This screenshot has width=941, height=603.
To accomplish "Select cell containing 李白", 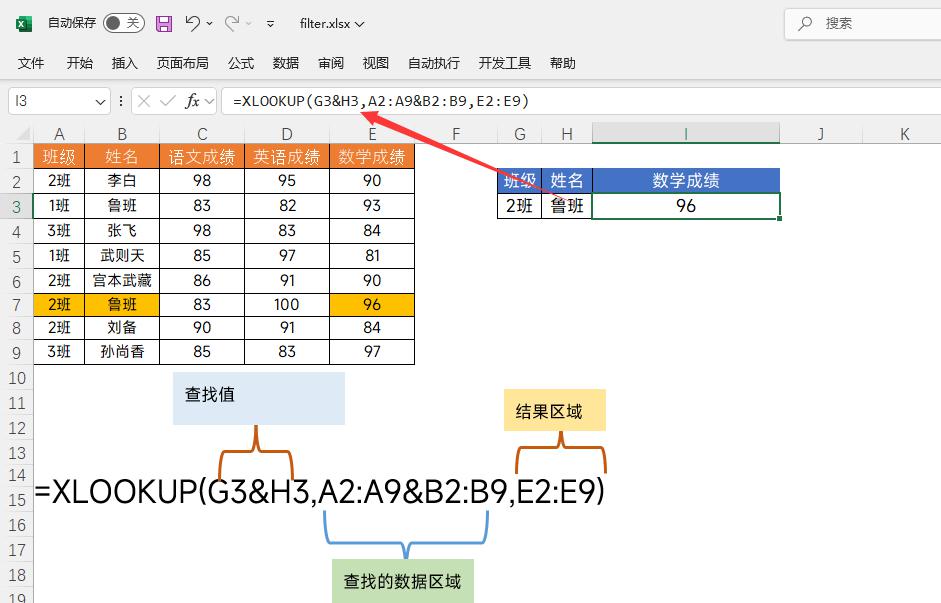I will pos(122,181).
